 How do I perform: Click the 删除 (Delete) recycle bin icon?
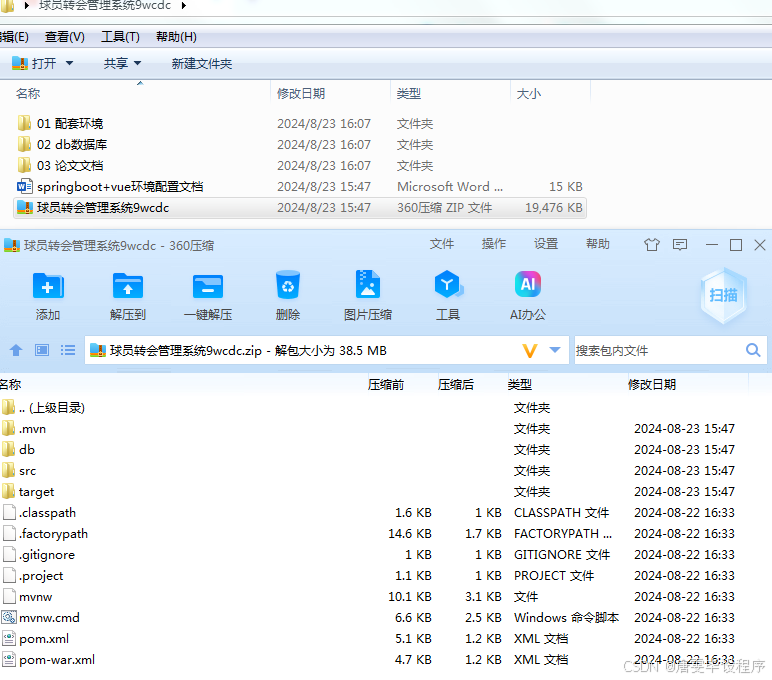click(x=288, y=285)
